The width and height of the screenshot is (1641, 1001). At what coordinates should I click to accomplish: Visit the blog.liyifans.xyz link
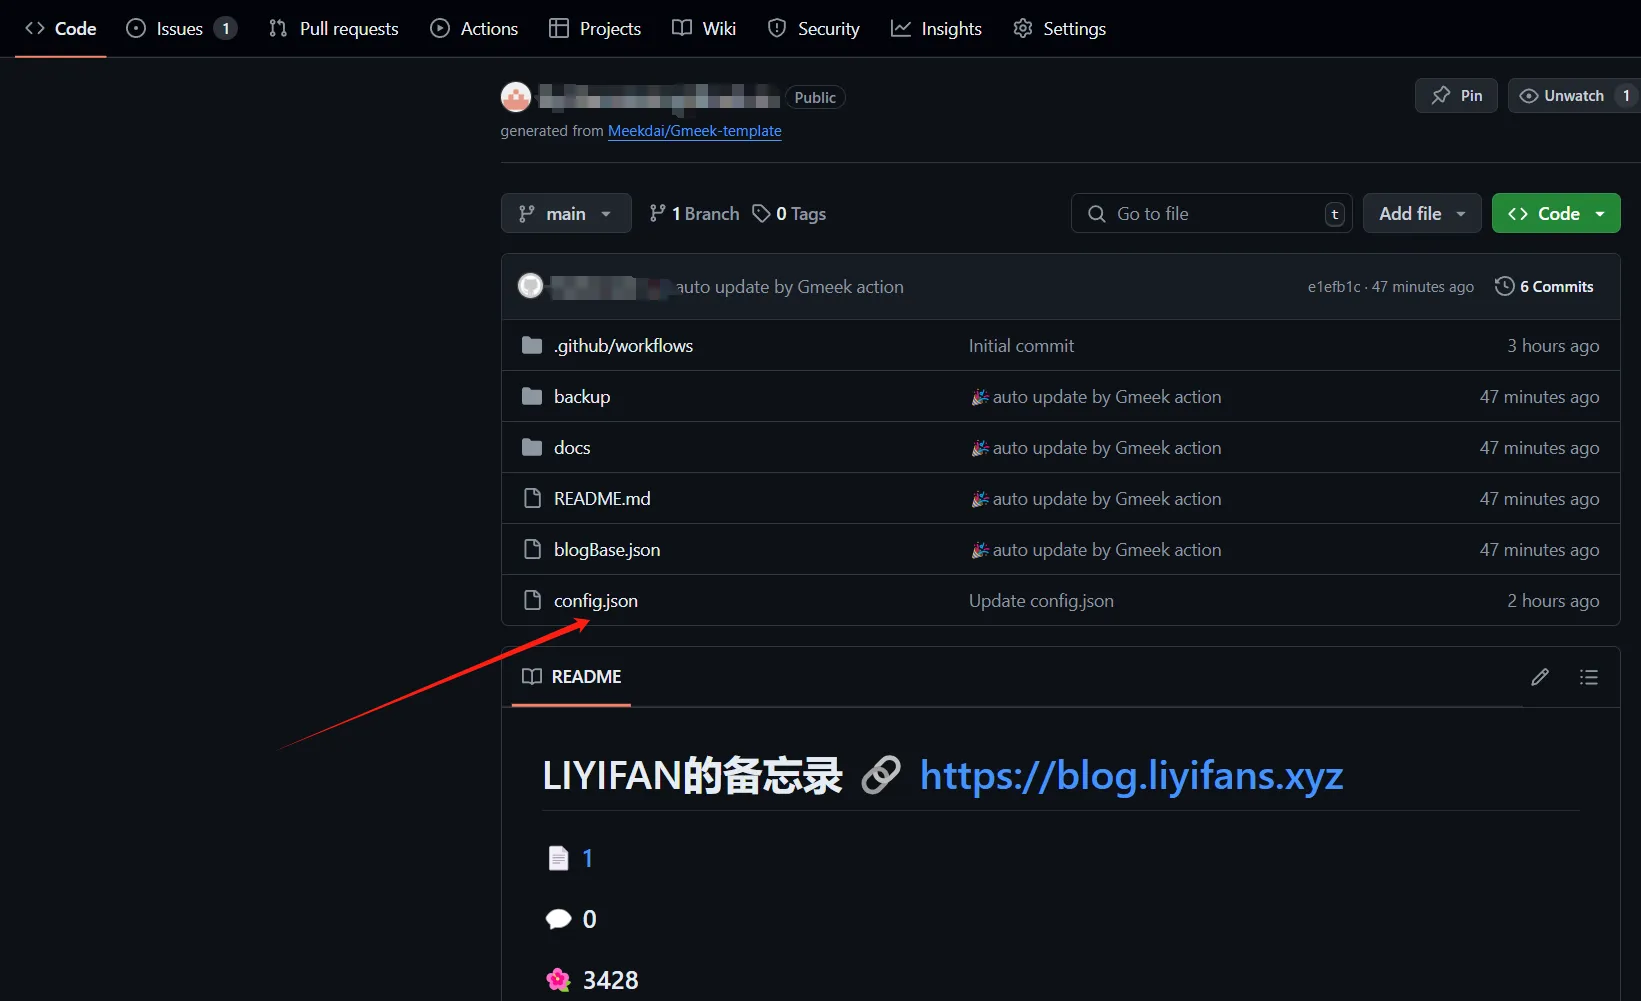[1131, 775]
